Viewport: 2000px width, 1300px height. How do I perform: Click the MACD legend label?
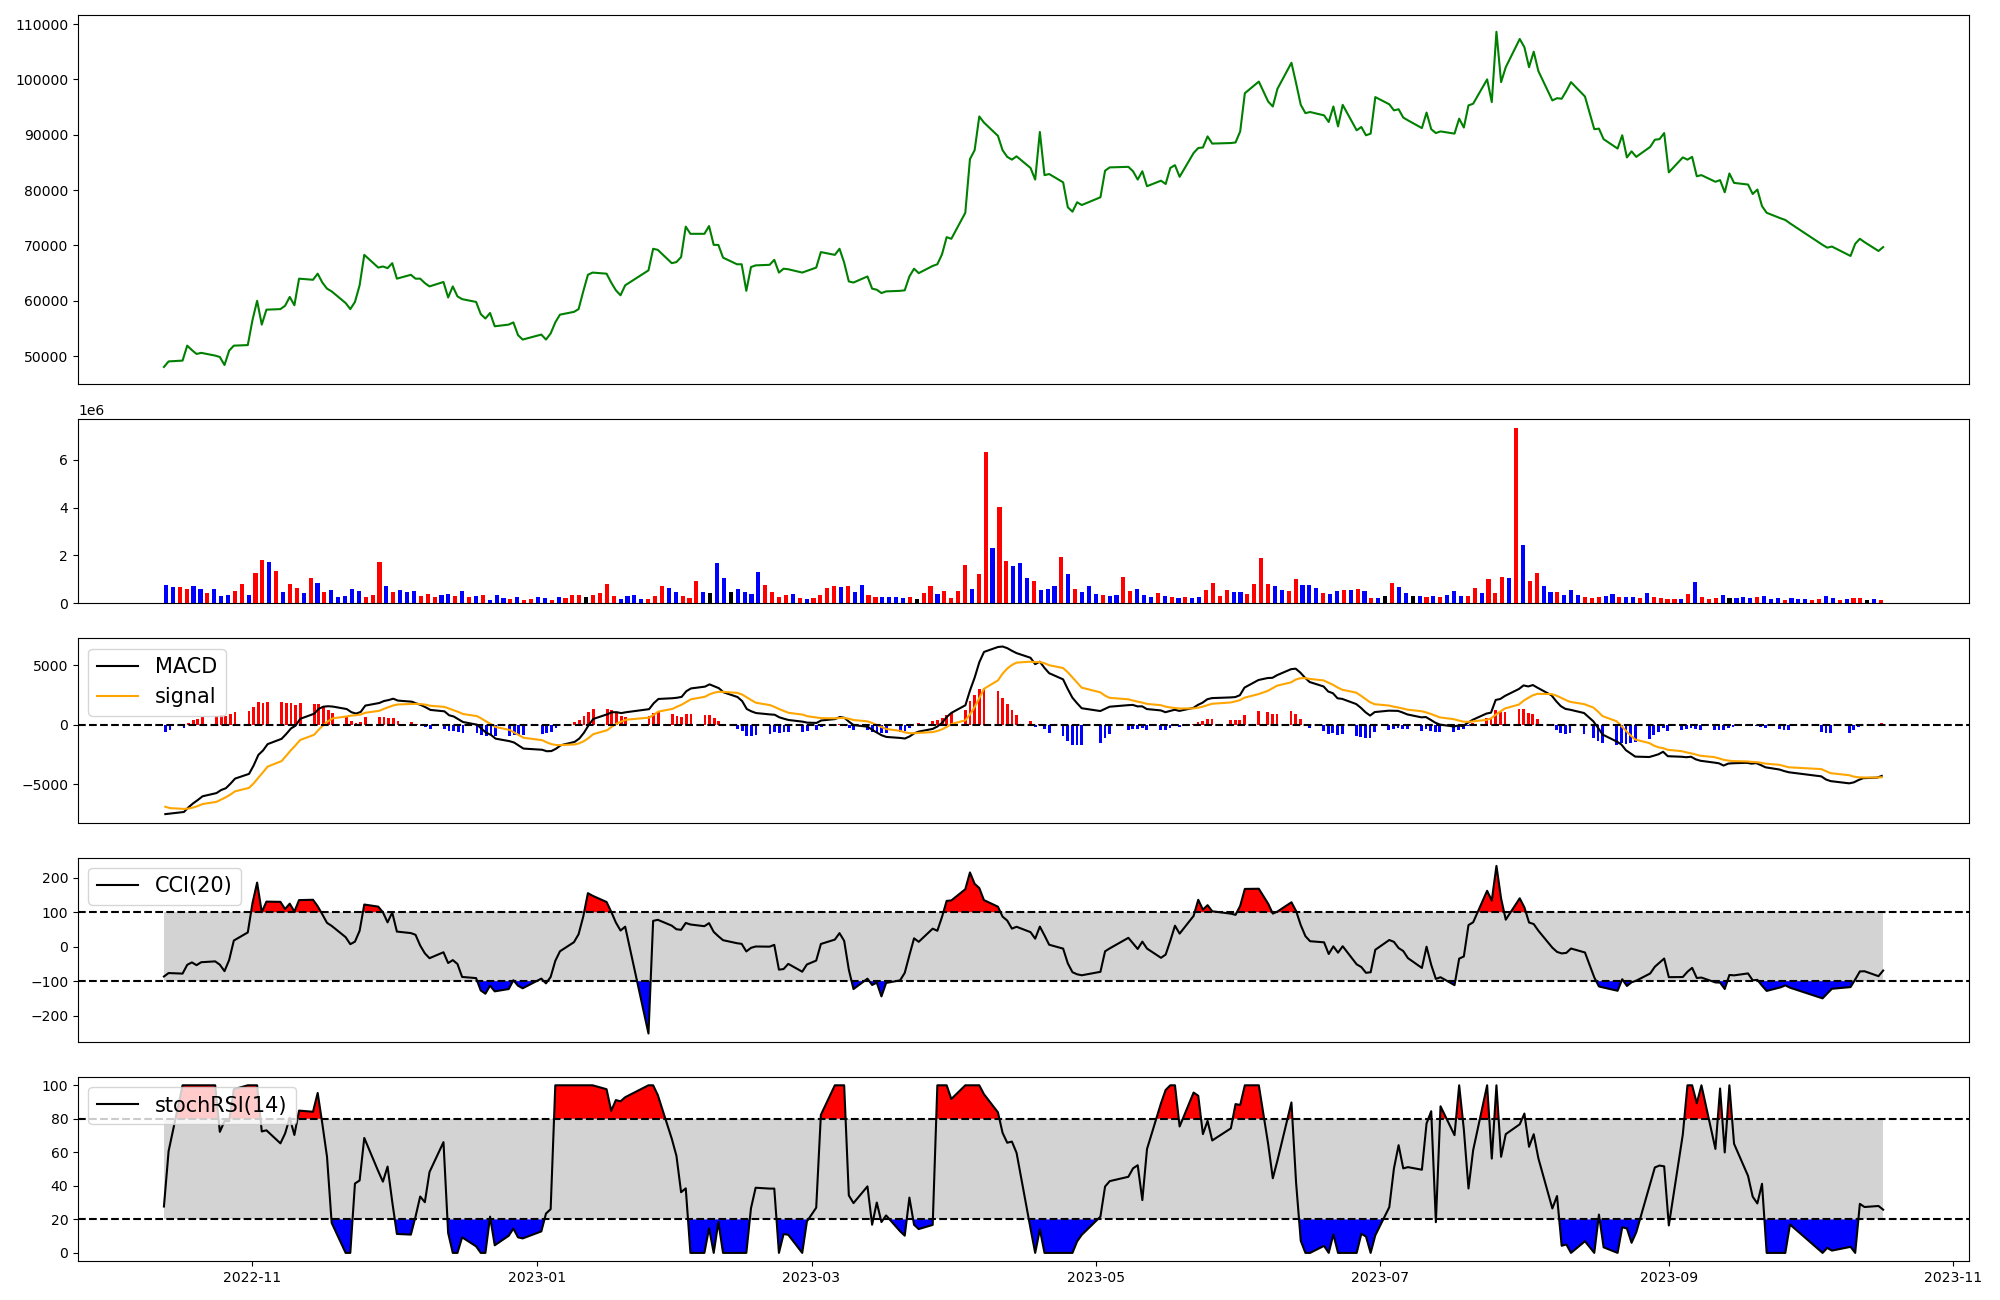click(x=185, y=666)
